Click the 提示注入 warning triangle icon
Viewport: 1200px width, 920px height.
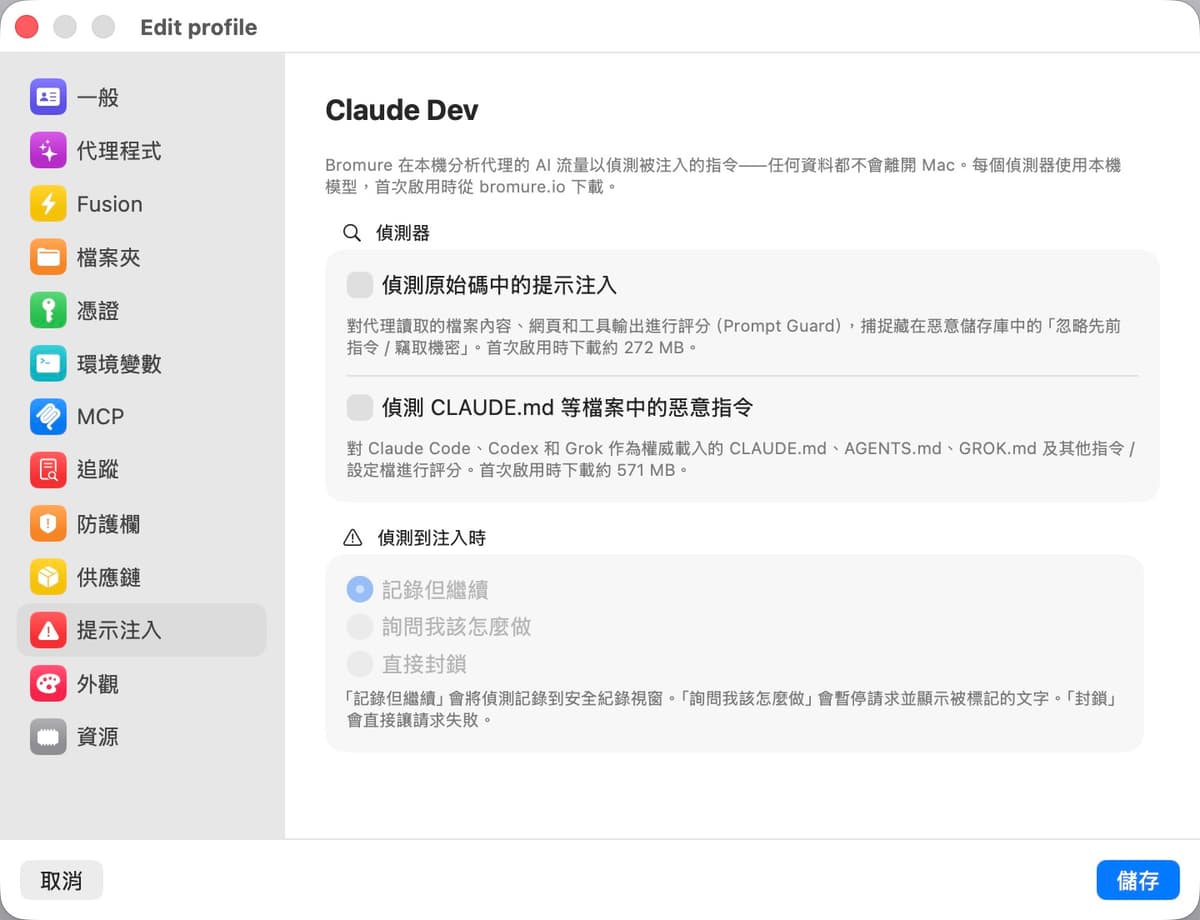click(48, 630)
